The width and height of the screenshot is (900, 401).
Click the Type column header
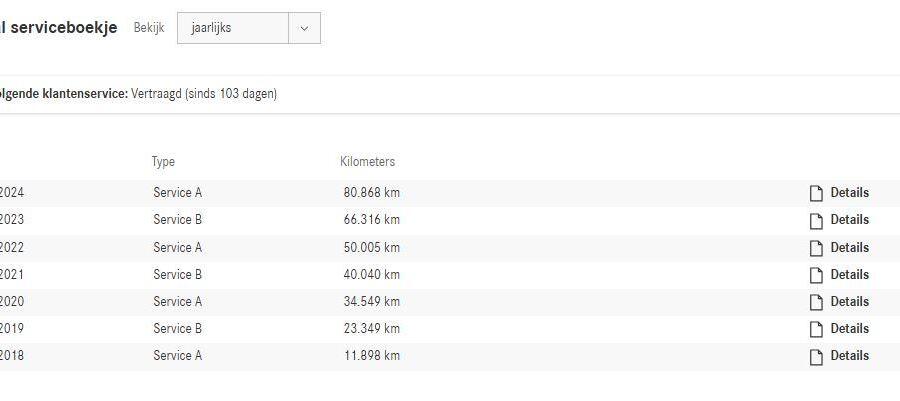pyautogui.click(x=163, y=162)
